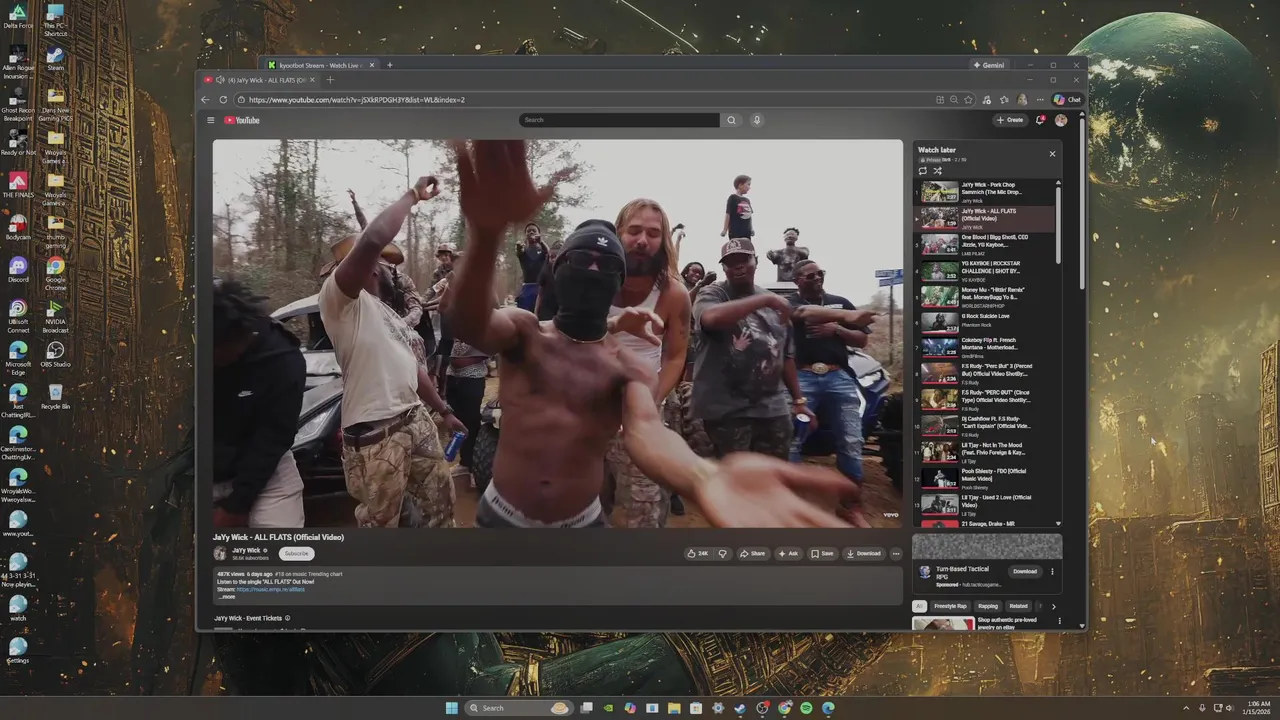
Task: Click the taskbar Search box
Action: coord(519,708)
